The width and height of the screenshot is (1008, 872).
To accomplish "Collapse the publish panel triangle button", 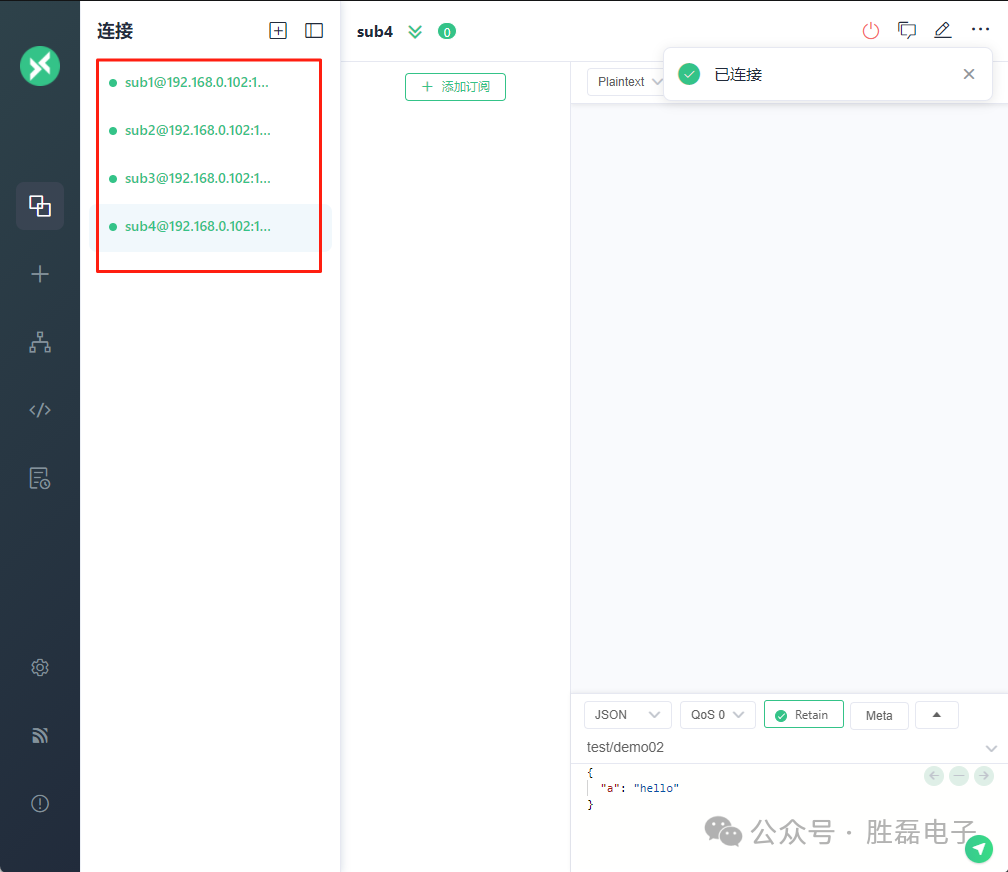I will coord(937,715).
